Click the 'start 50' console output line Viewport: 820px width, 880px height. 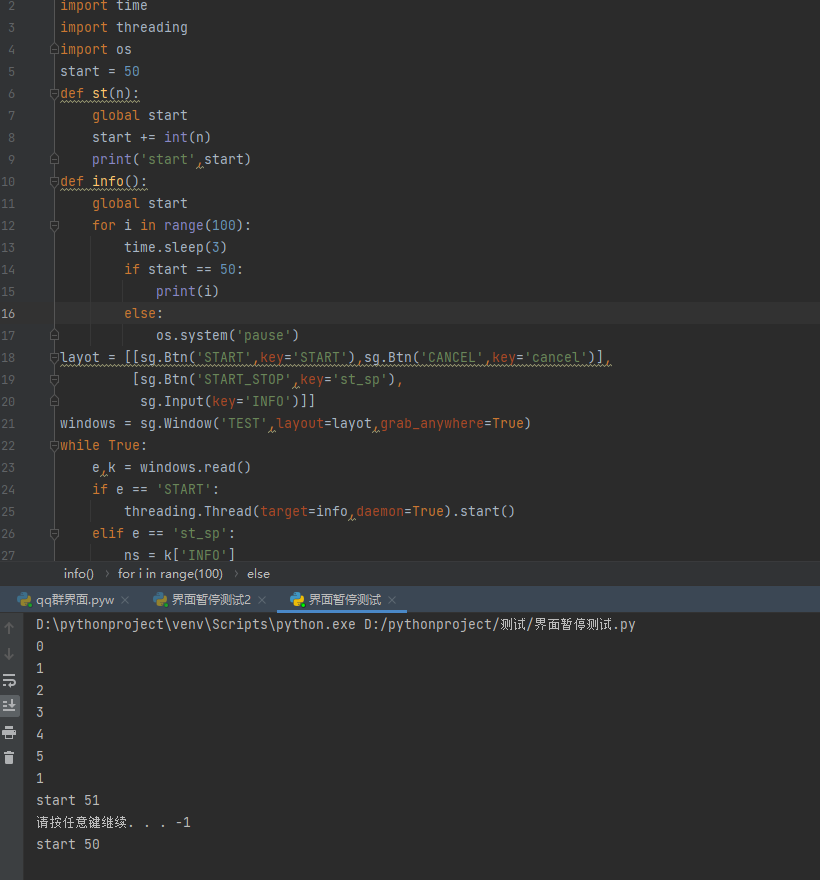pos(68,844)
